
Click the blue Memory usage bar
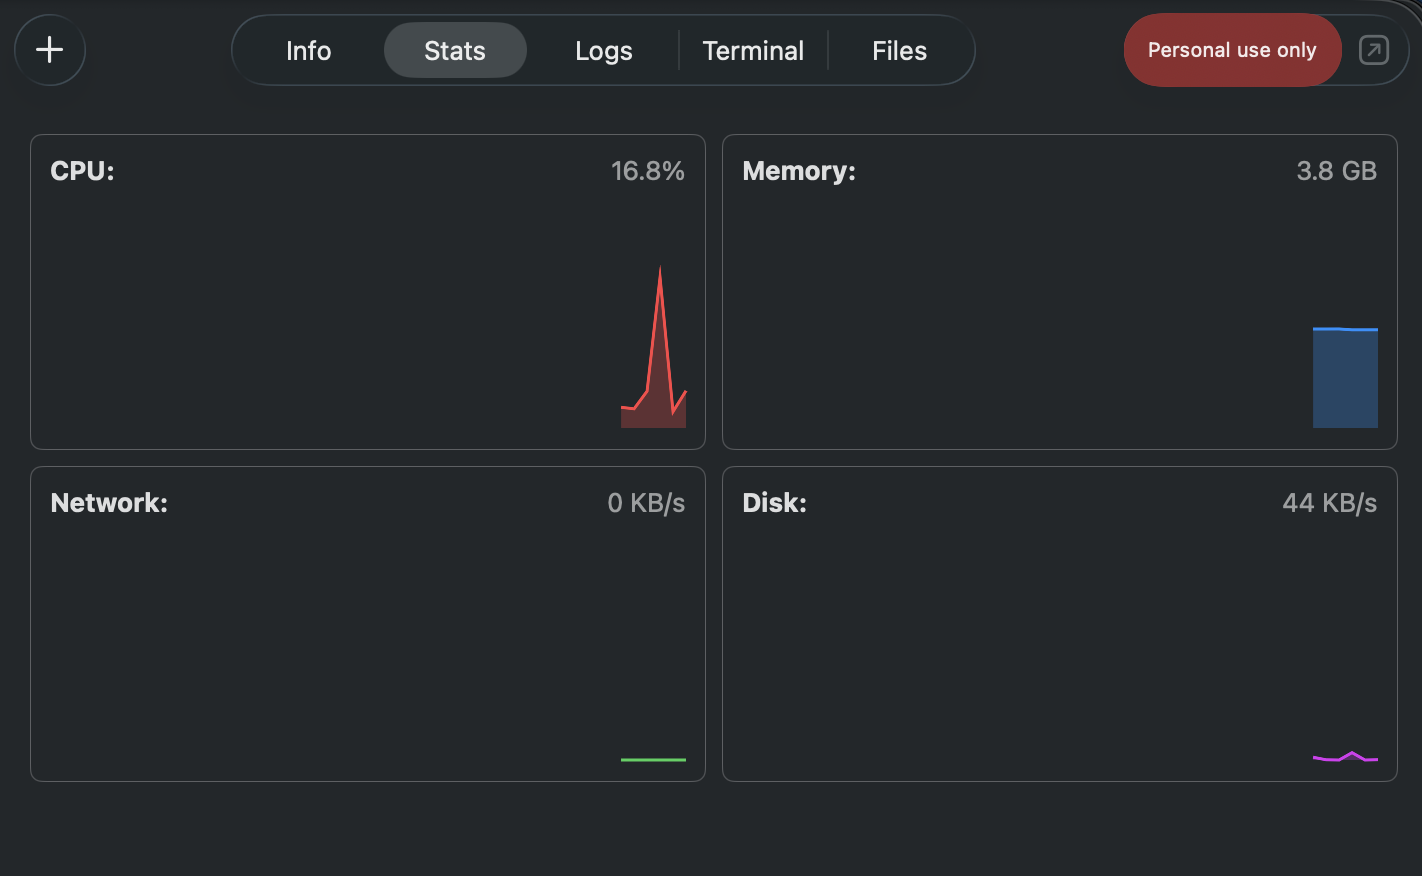coord(1345,378)
